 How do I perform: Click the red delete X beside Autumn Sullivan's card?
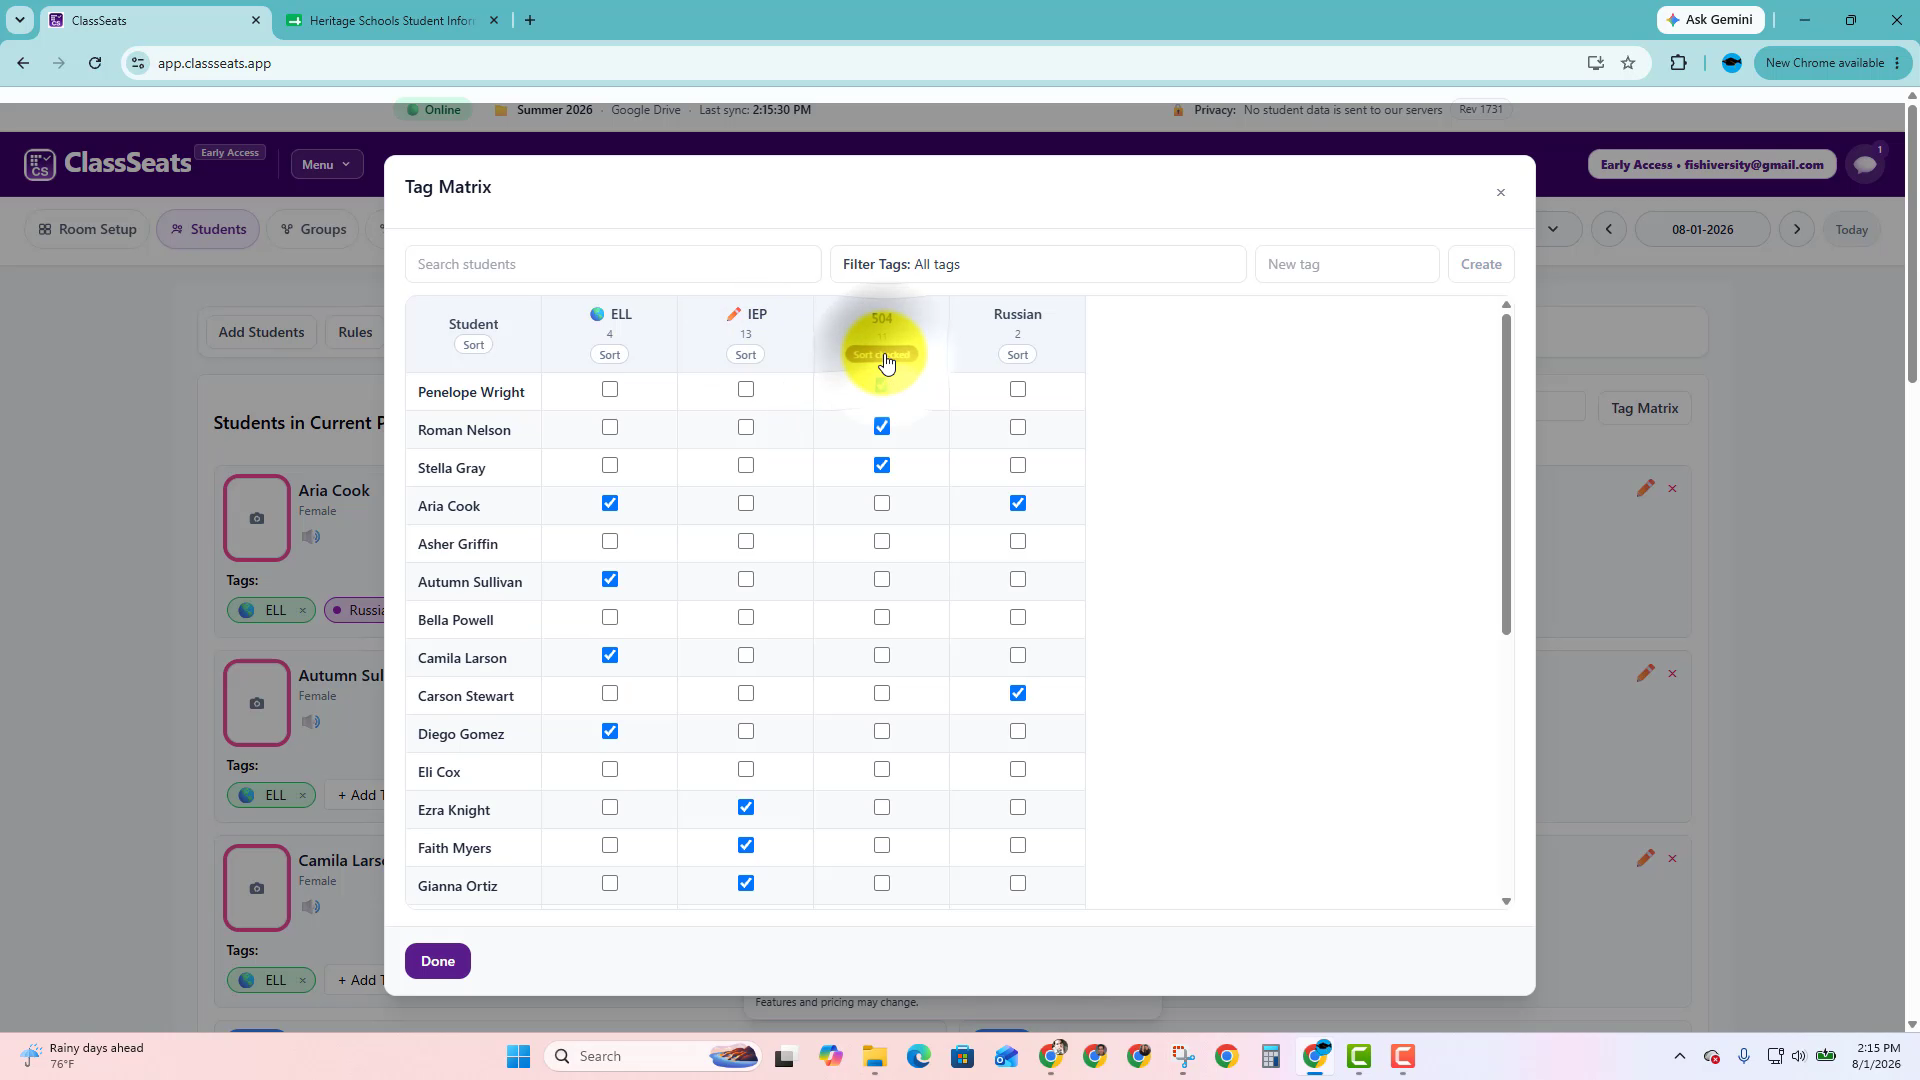click(x=1672, y=673)
